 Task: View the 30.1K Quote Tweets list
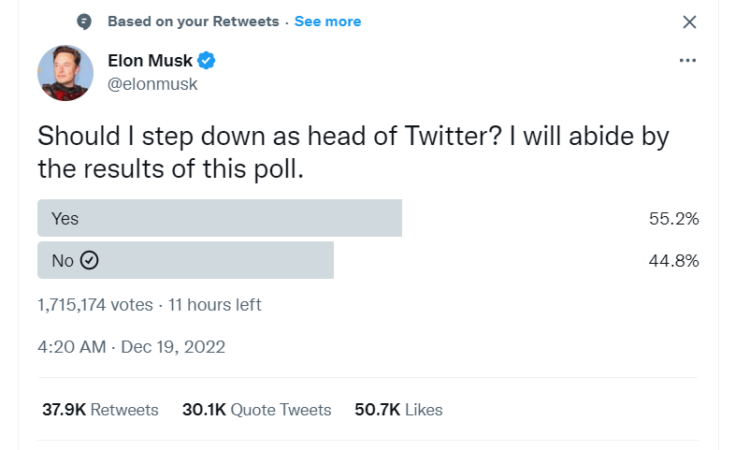coord(256,410)
